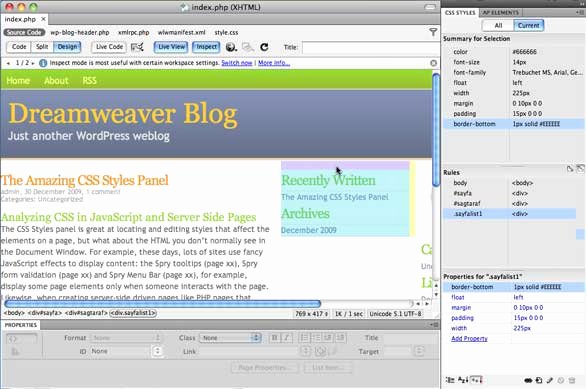Click the Disable/Enable CSS Property icon

(x=560, y=380)
